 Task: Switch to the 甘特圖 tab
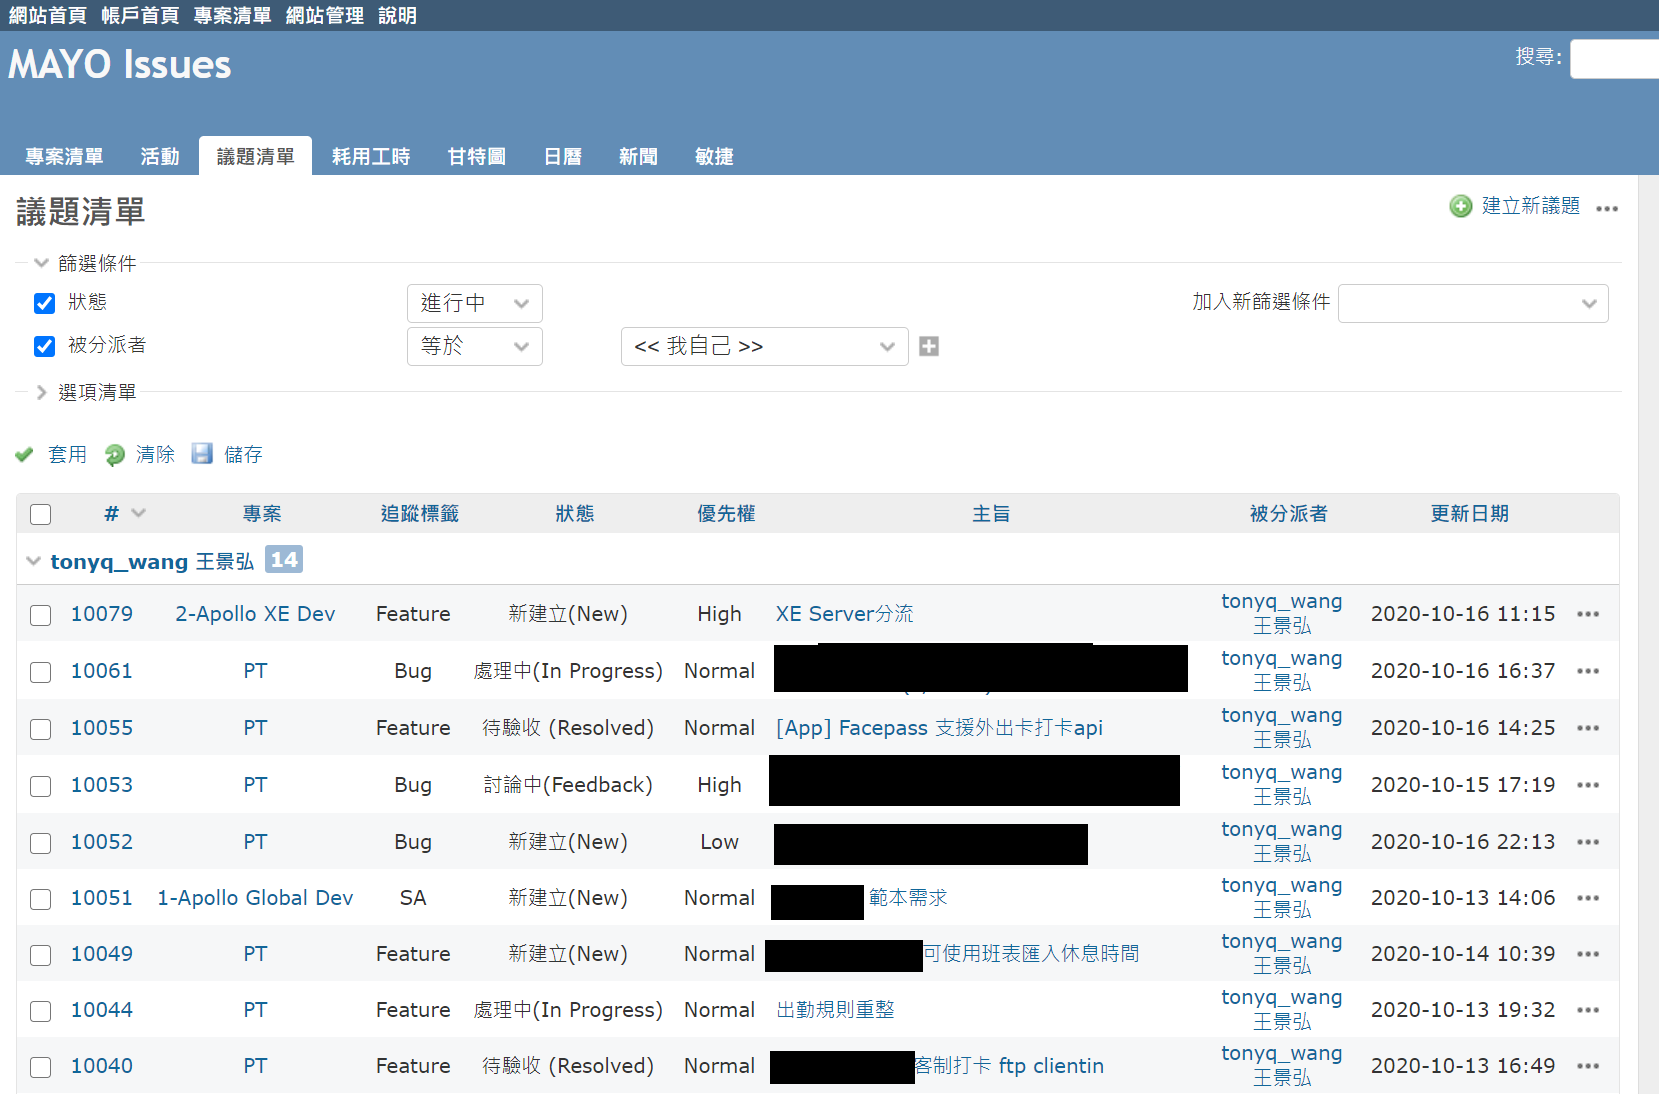[477, 156]
